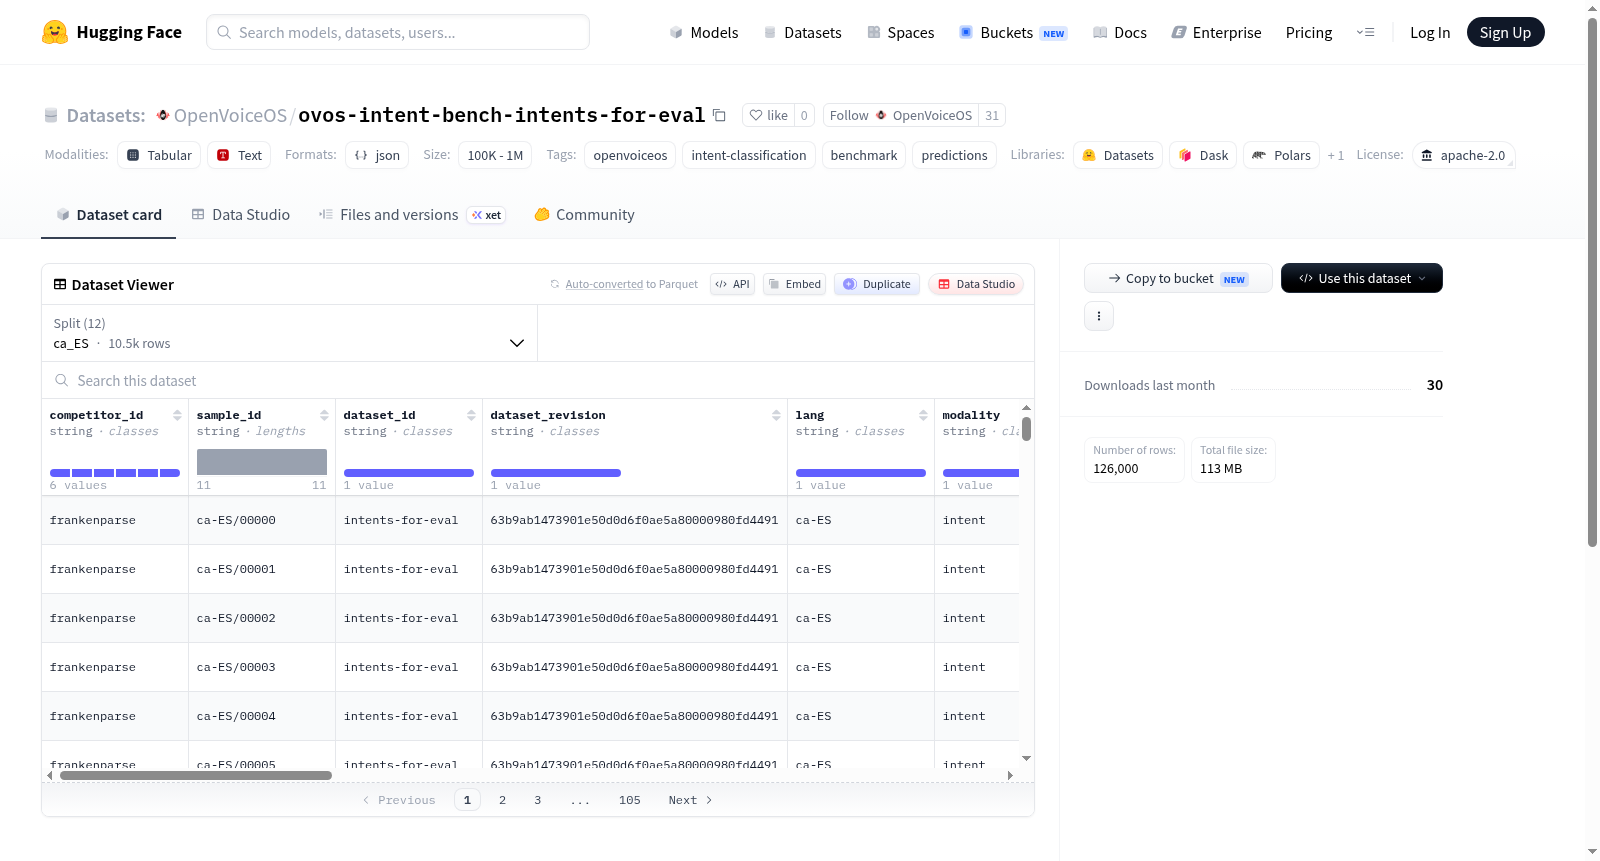
Task: Click the heart like button
Action: pos(768,115)
